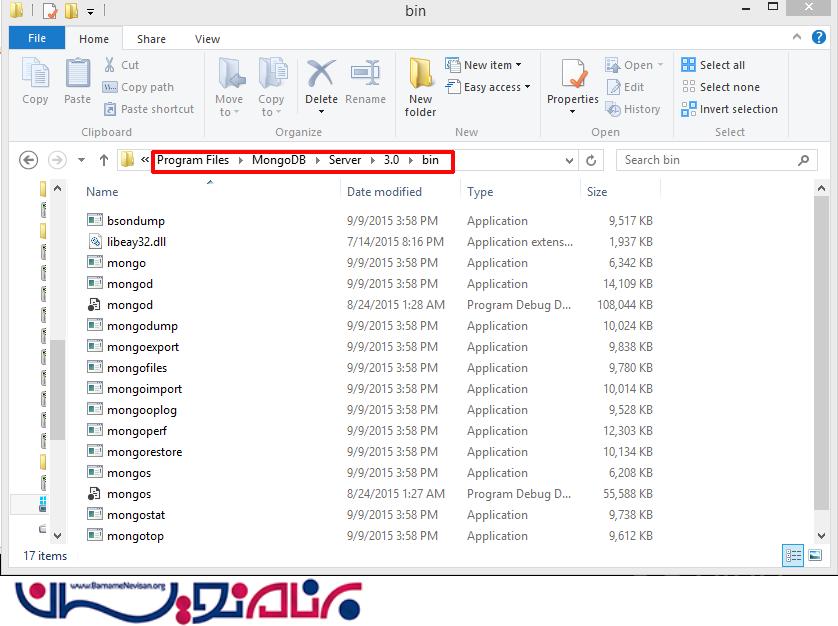The image size is (838, 626).
Task: Sort by the Name column header
Action: click(102, 191)
